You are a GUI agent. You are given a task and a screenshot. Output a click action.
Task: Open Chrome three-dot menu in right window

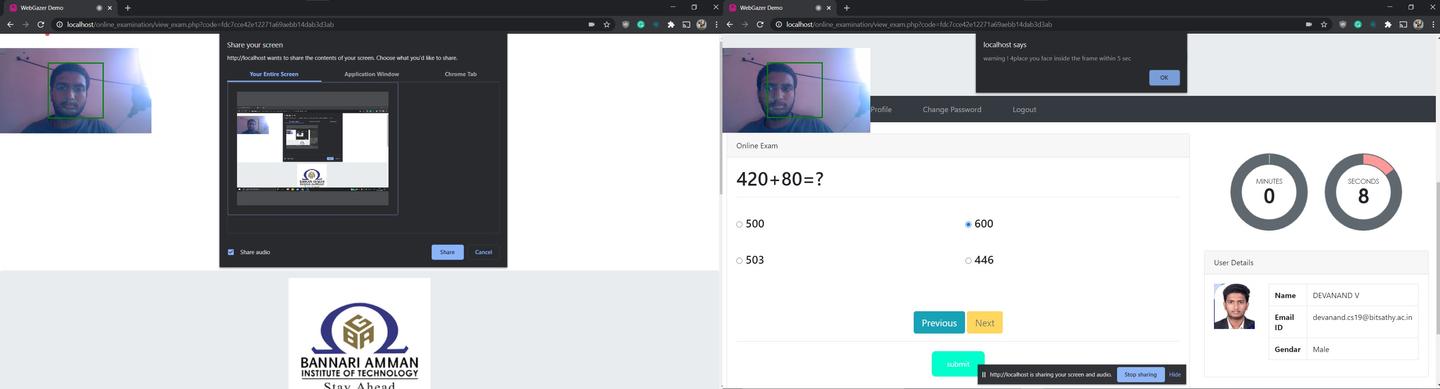(1434, 24)
